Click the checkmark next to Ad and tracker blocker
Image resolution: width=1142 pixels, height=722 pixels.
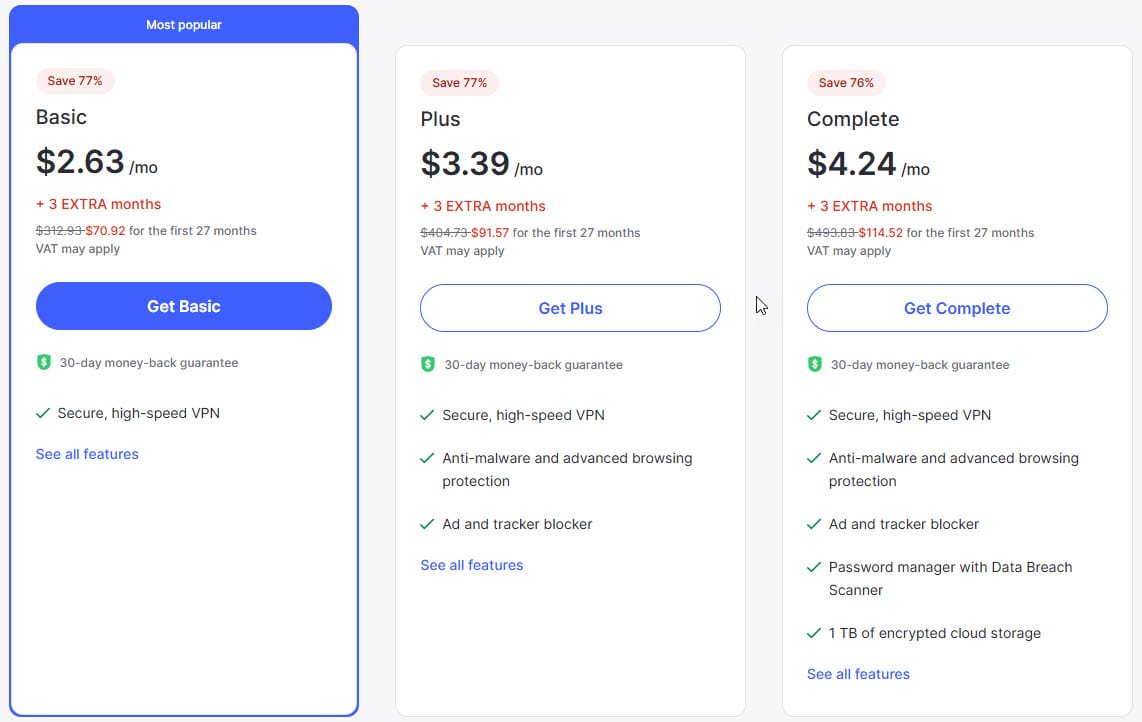pyautogui.click(x=427, y=524)
